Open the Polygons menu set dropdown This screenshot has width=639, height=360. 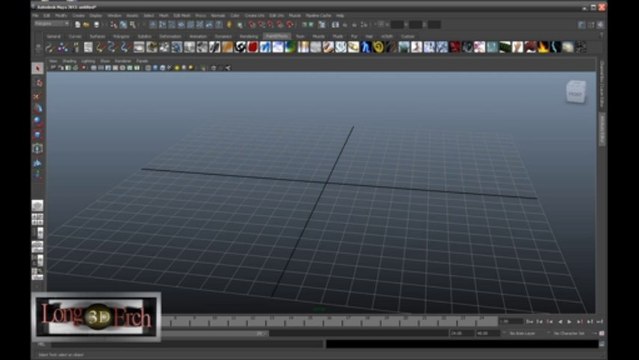pyautogui.click(x=52, y=24)
